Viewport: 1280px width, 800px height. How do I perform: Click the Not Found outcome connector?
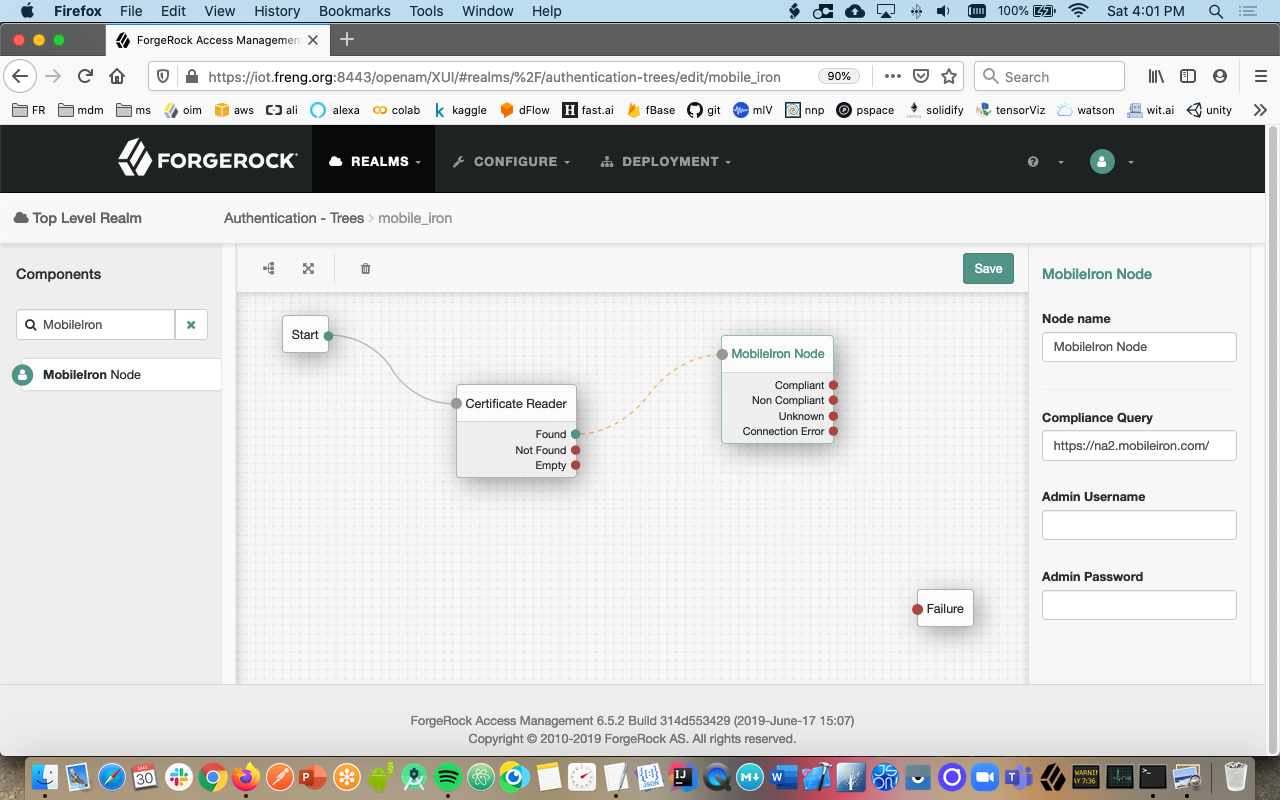pyautogui.click(x=575, y=450)
